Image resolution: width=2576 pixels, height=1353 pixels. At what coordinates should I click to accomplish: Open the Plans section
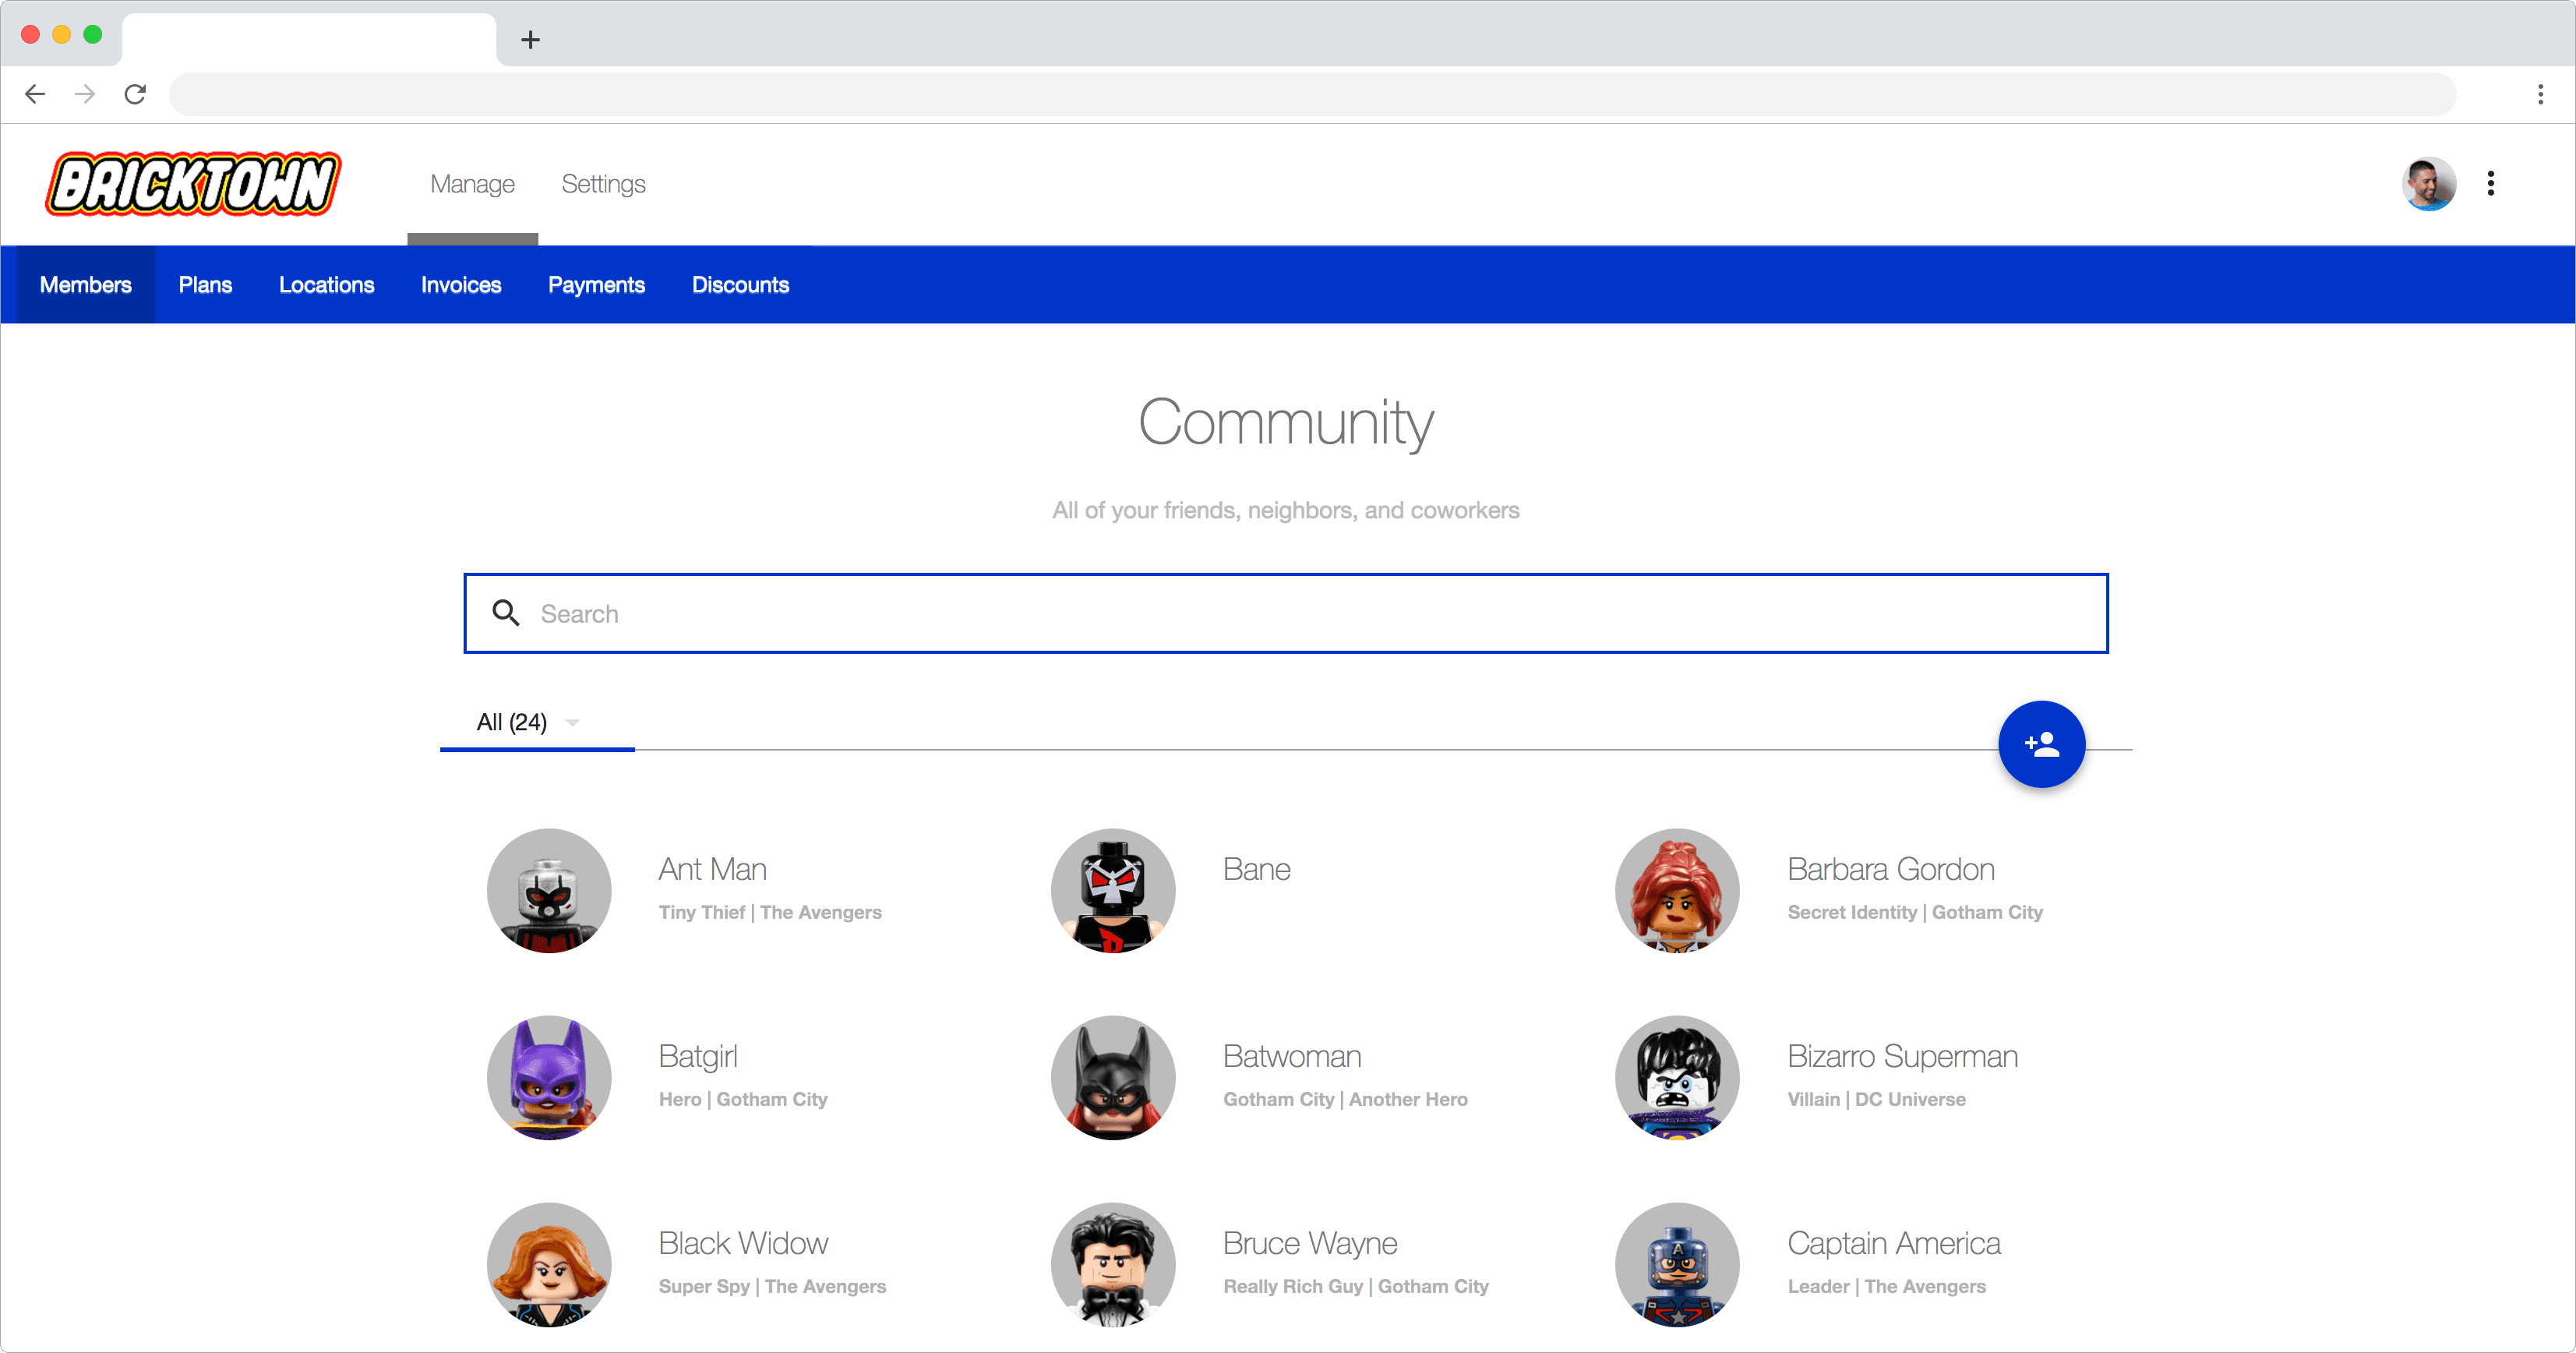(x=205, y=285)
